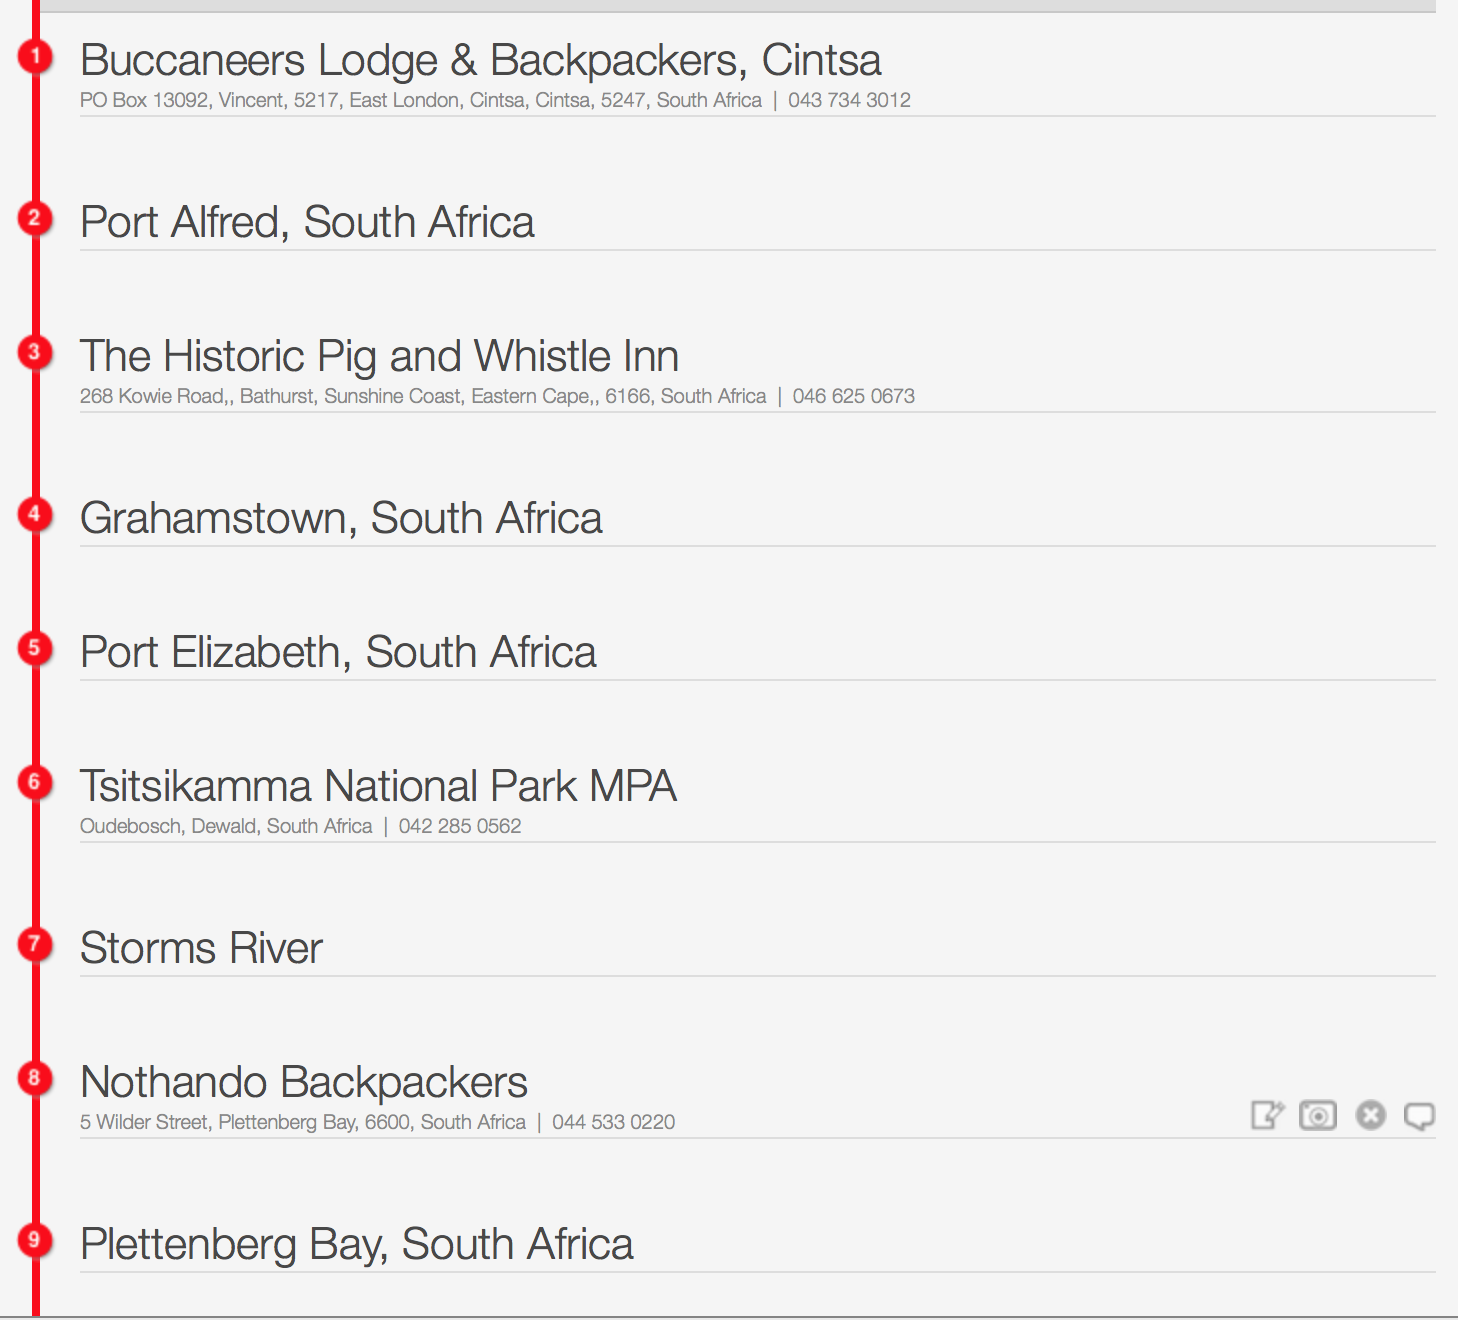Select stop marker number 6
Viewport: 1458px width, 1320px height.
(x=35, y=782)
